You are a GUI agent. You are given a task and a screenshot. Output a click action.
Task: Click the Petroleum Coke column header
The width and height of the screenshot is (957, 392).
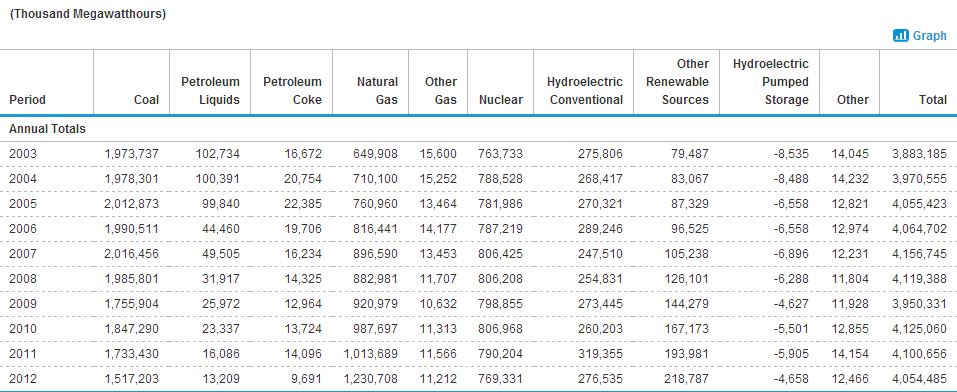292,90
